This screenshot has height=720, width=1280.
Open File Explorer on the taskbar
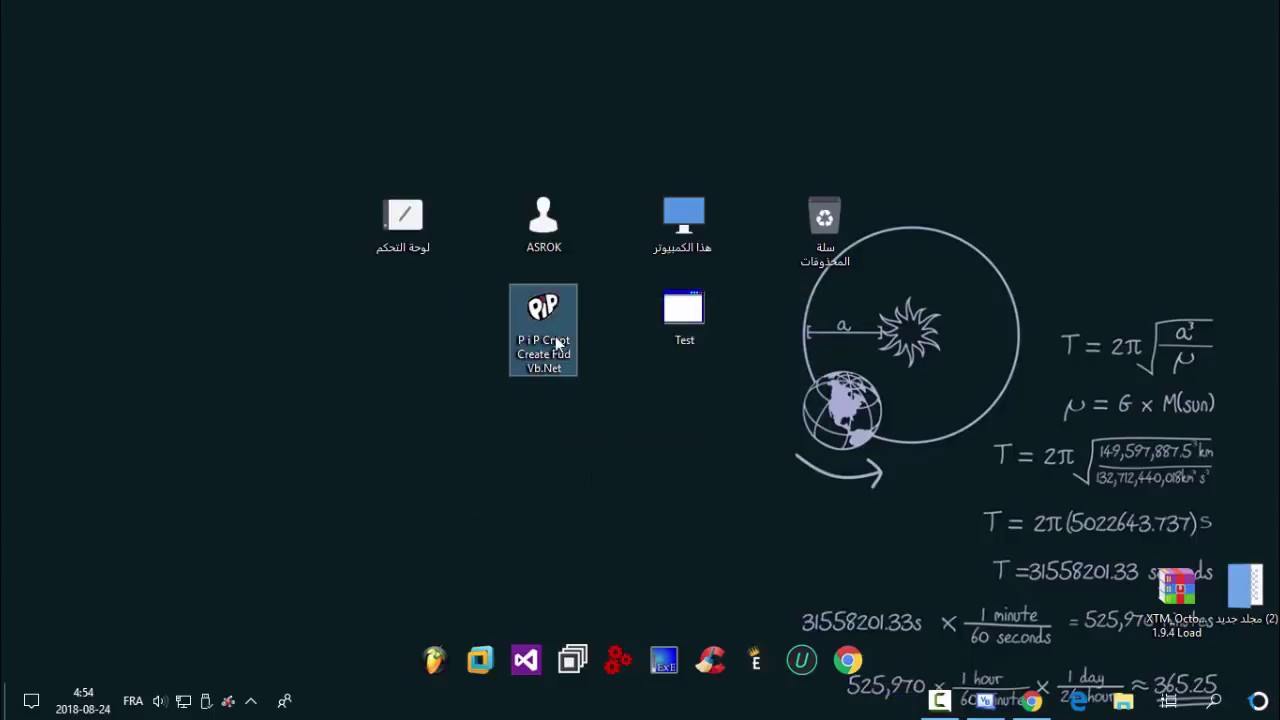tap(1124, 701)
